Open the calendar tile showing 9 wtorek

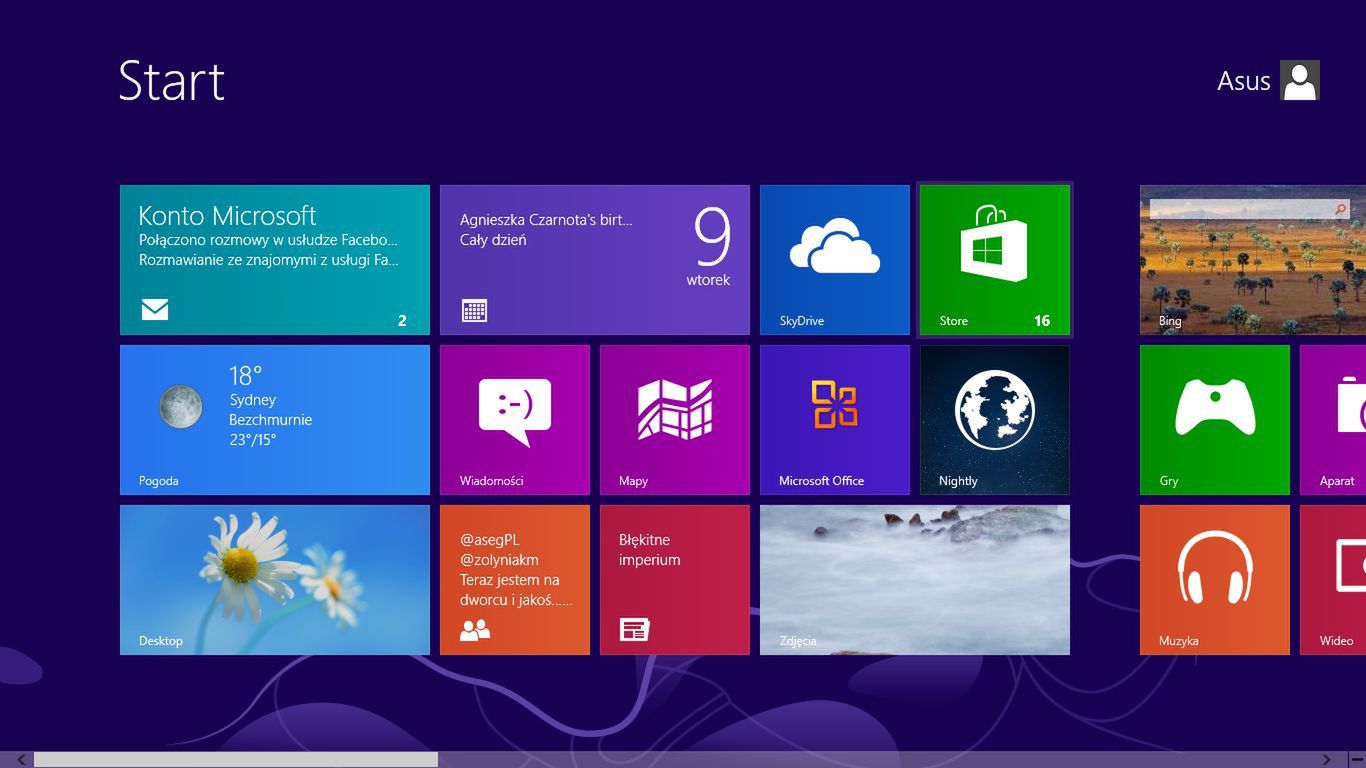pos(594,260)
